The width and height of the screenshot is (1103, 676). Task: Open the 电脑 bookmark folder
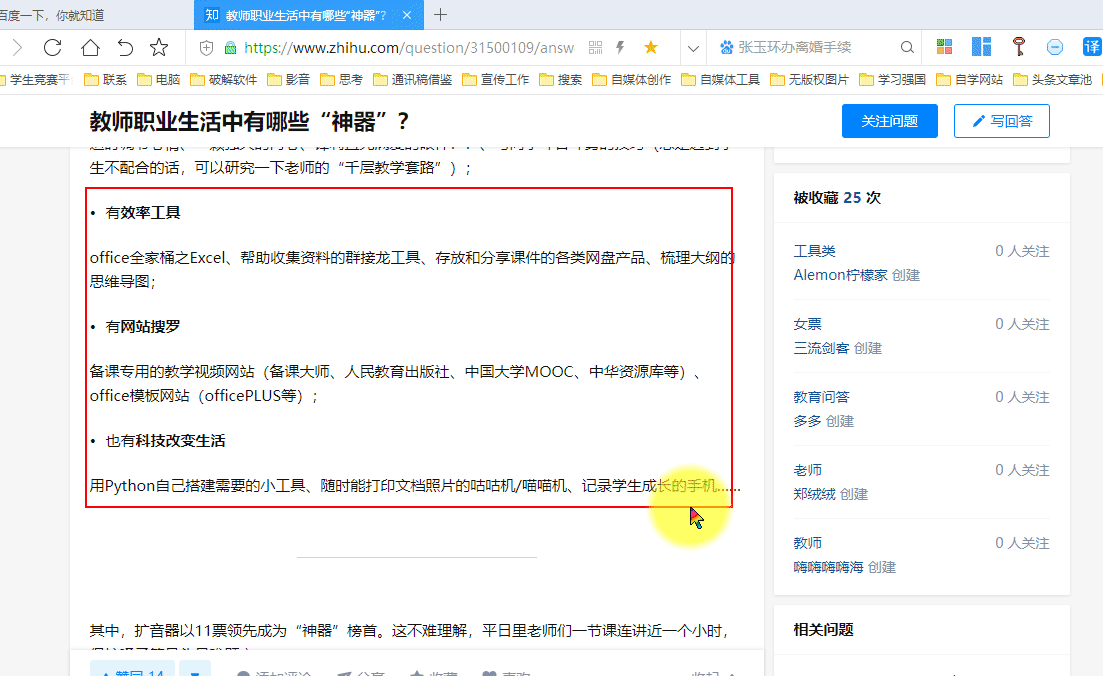click(x=158, y=79)
